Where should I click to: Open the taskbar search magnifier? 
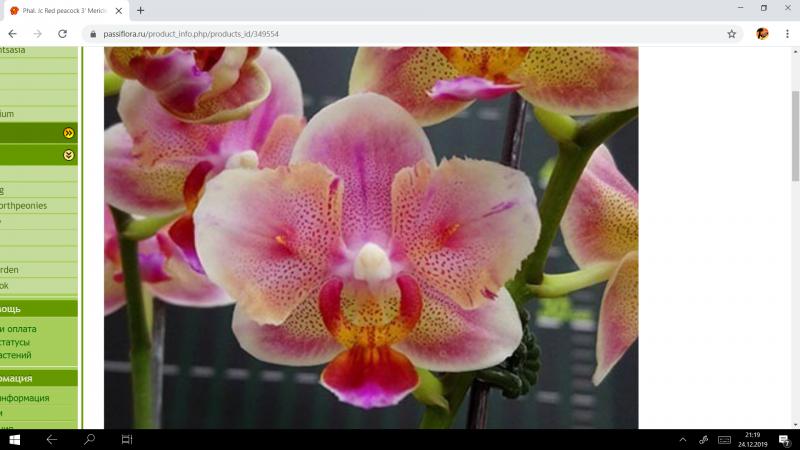click(x=89, y=439)
